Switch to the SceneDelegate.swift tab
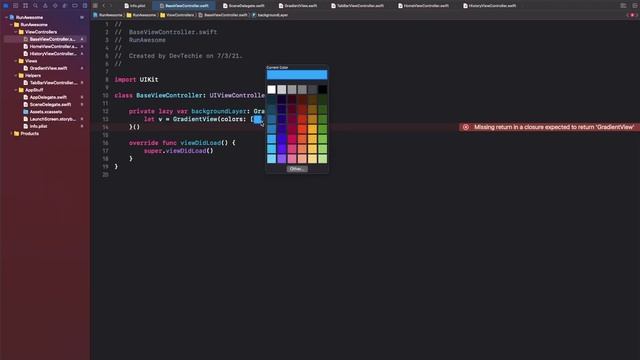This screenshot has height=360, width=640. [244, 6]
